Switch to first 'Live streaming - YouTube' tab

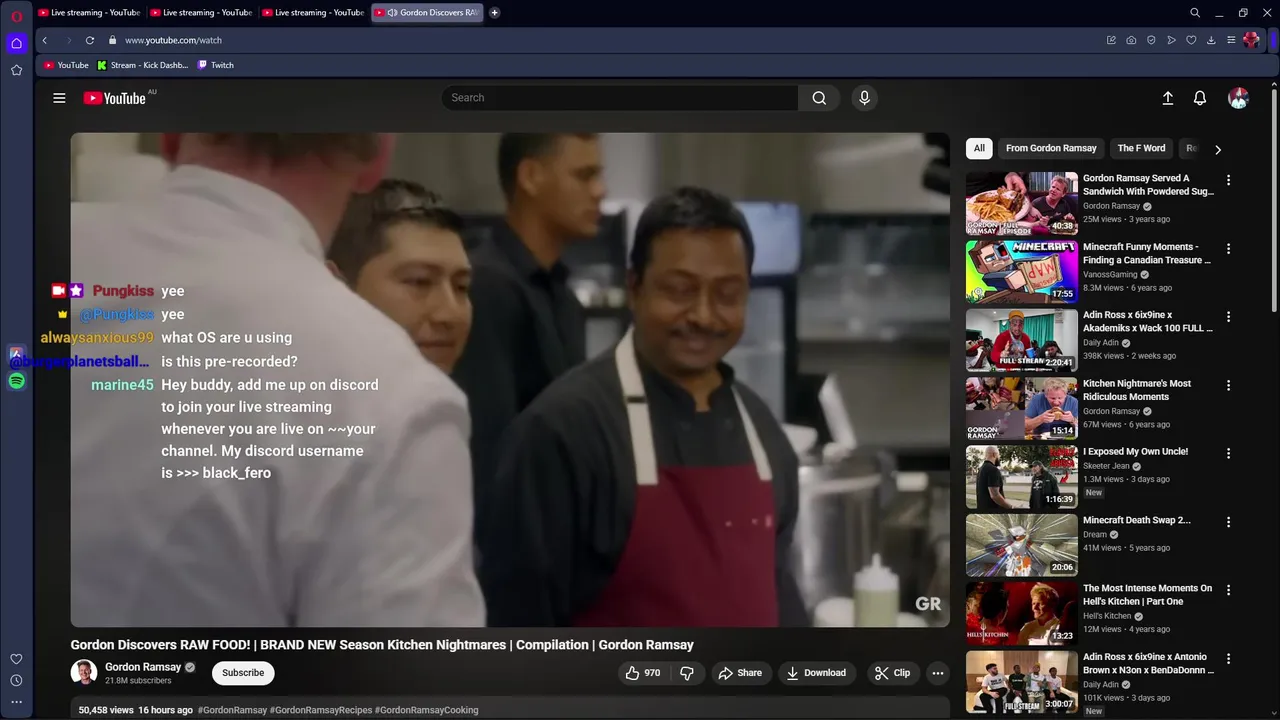coord(90,13)
